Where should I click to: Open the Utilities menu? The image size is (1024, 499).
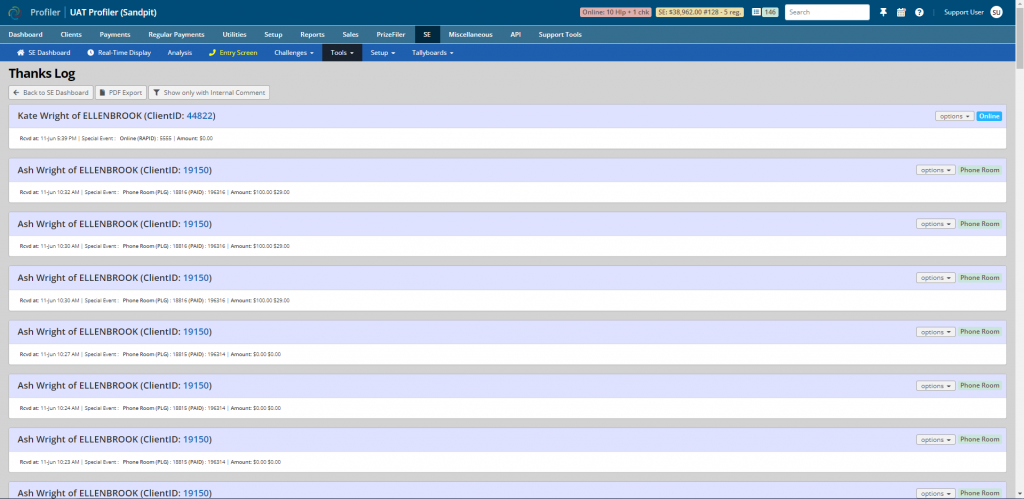pos(234,35)
